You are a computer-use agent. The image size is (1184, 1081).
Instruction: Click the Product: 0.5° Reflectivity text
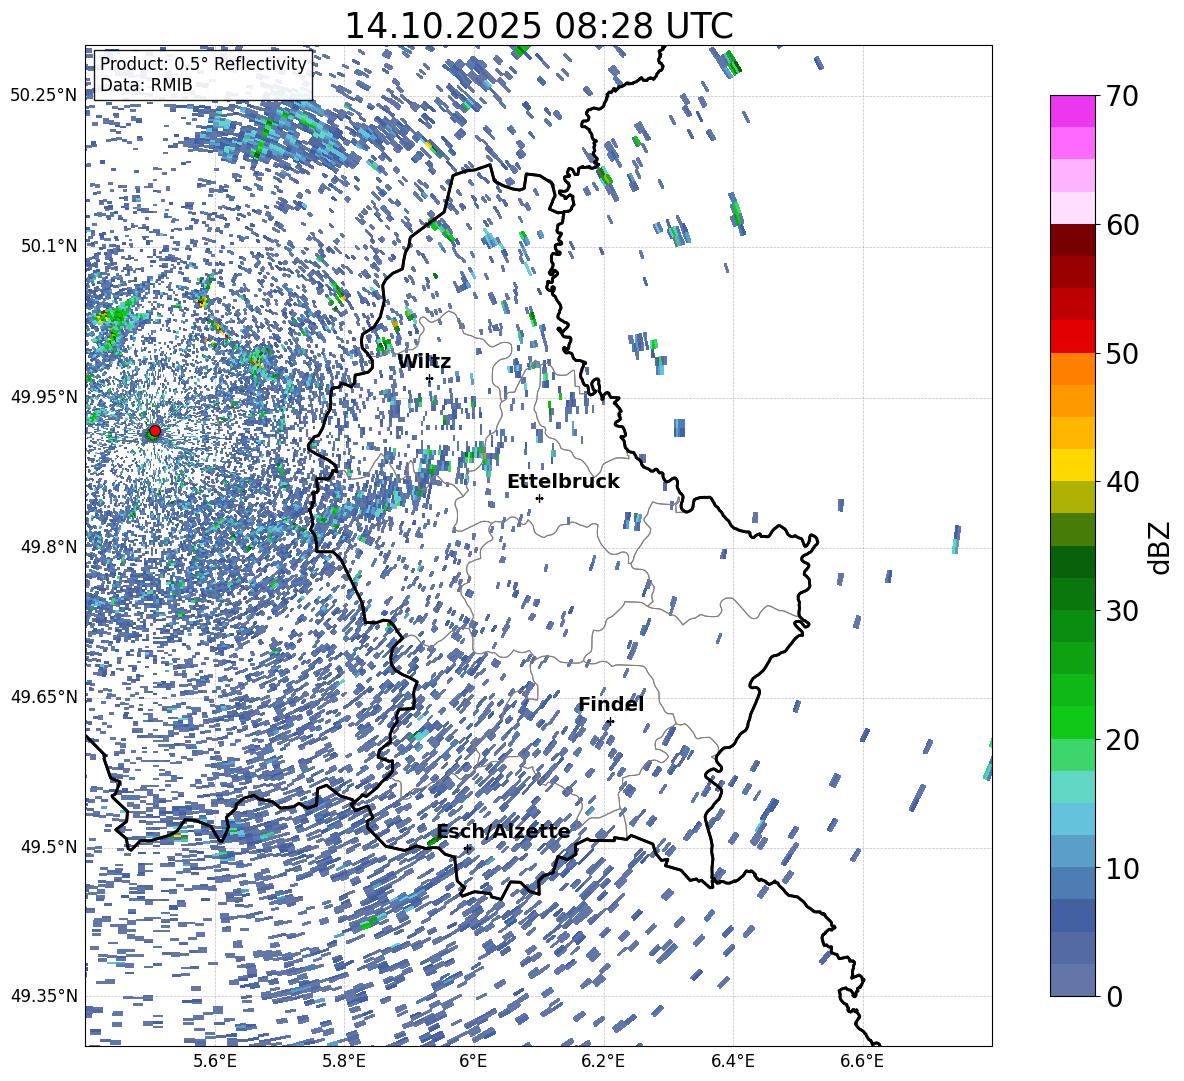tap(203, 63)
